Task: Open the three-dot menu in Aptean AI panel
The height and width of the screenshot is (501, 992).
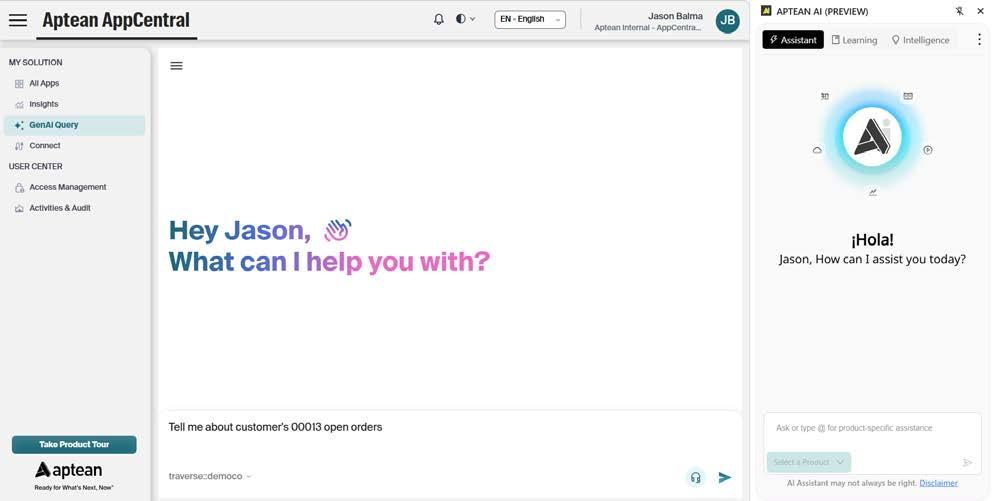Action: 979,40
